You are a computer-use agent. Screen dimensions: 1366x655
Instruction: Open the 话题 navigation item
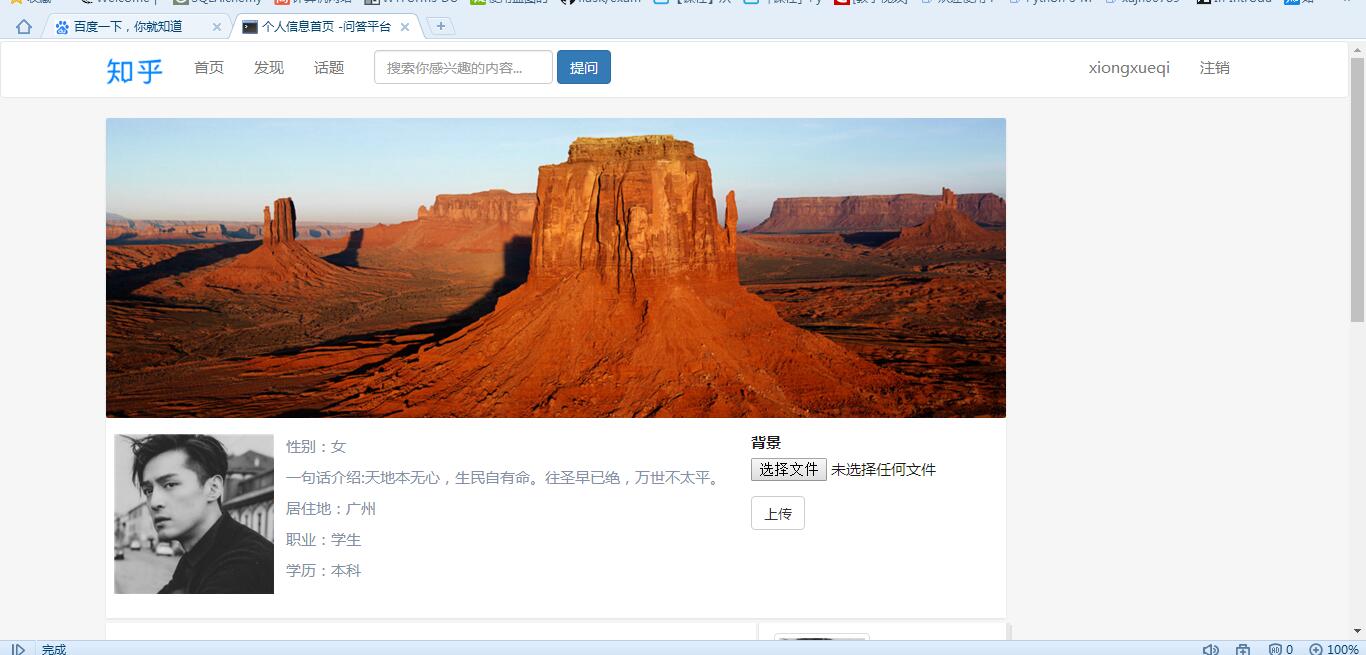(x=329, y=68)
